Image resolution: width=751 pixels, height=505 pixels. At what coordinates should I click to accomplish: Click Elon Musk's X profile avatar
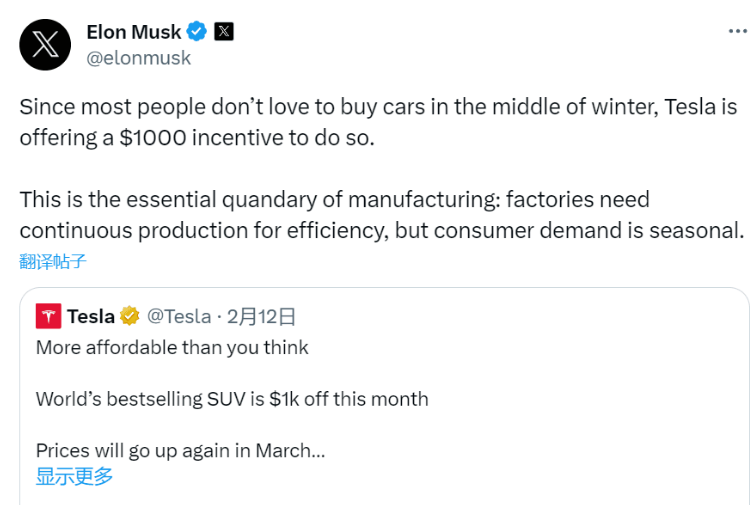pos(45,45)
